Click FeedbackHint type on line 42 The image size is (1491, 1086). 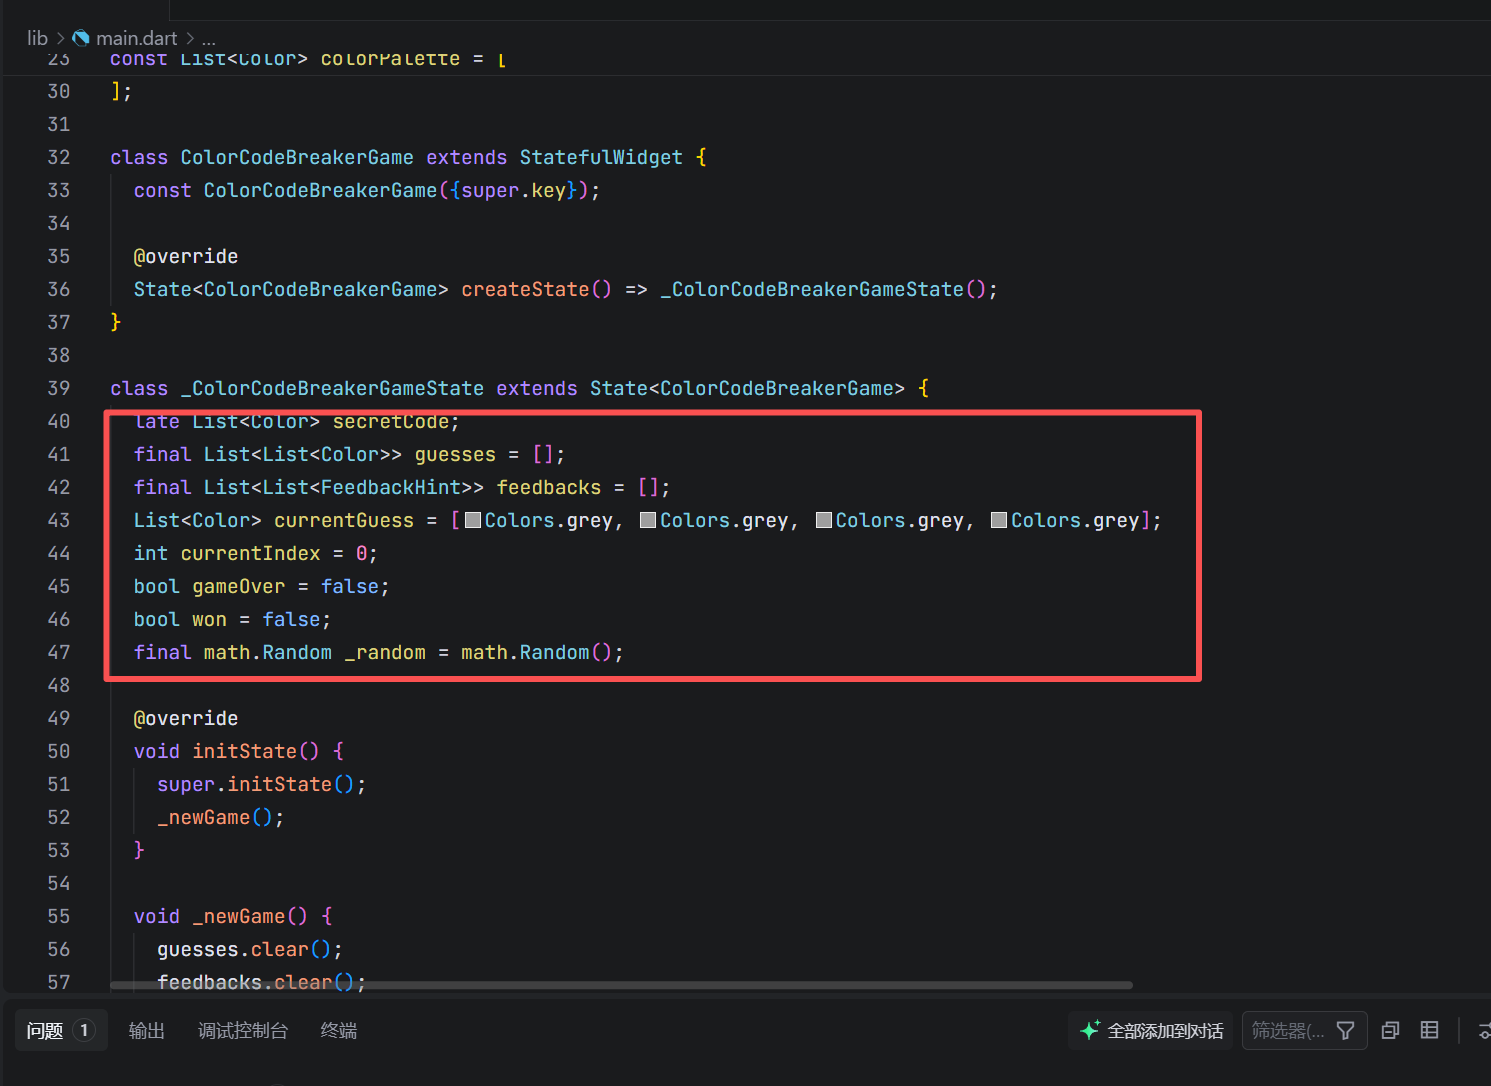(391, 487)
